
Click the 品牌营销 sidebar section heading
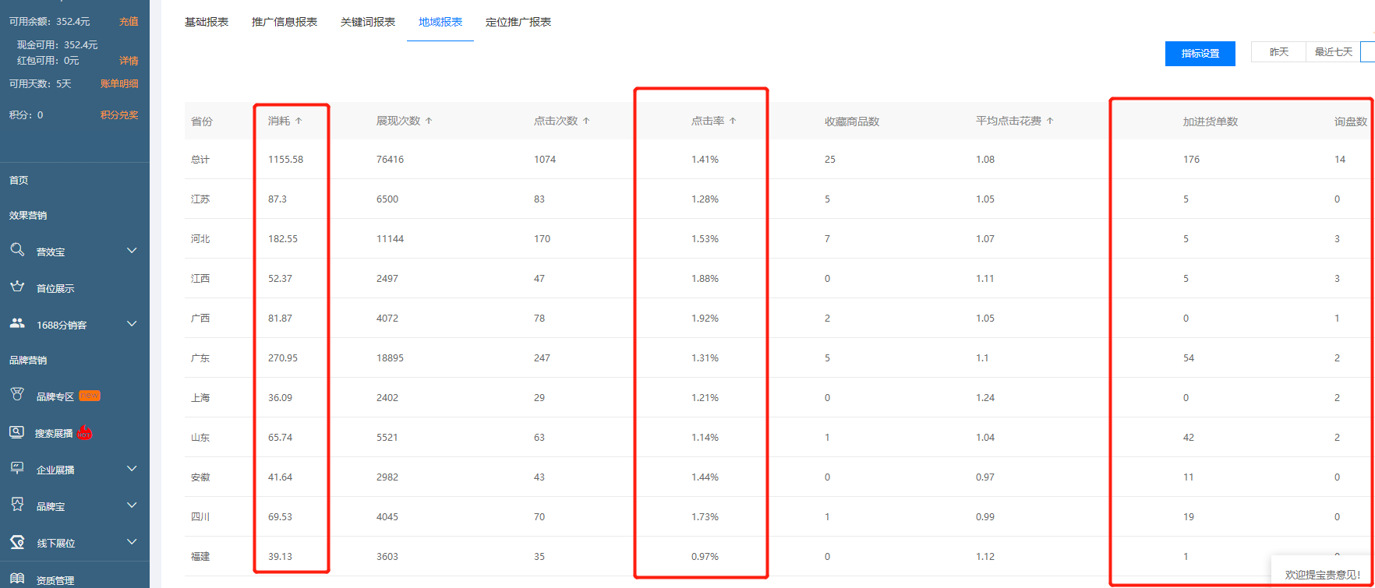pyautogui.click(x=28, y=360)
